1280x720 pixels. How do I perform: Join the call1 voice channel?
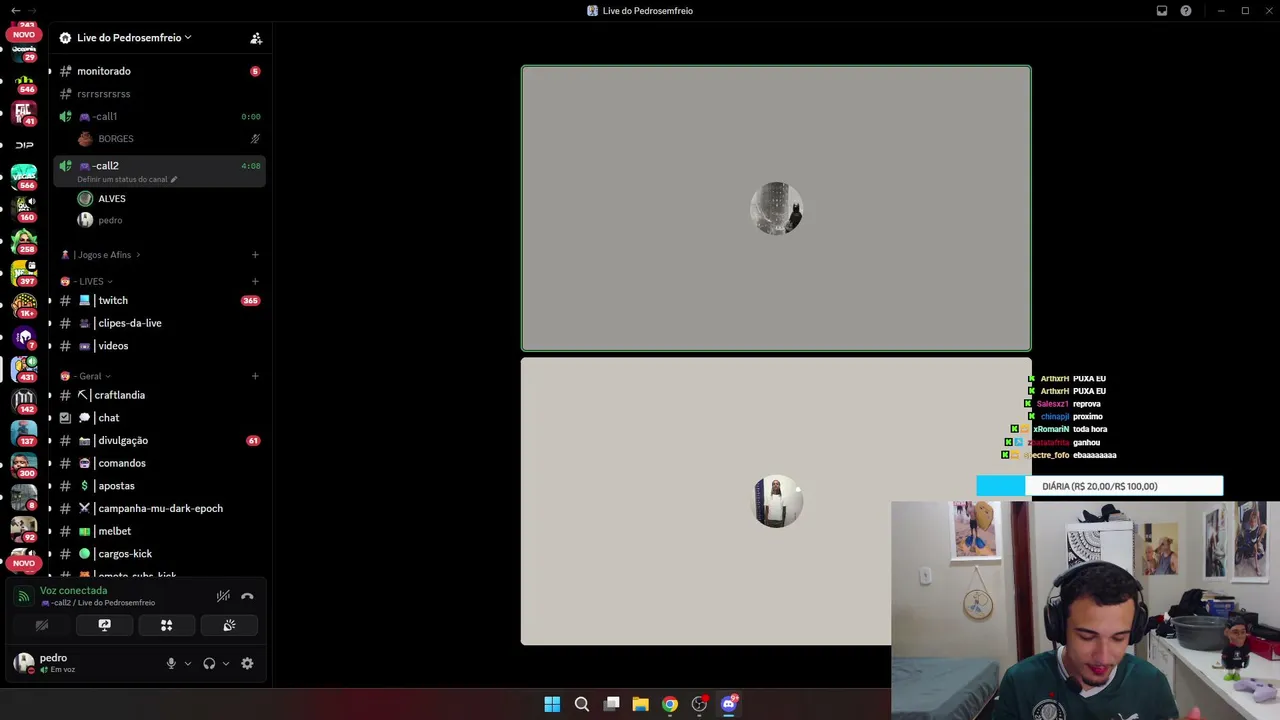160,116
